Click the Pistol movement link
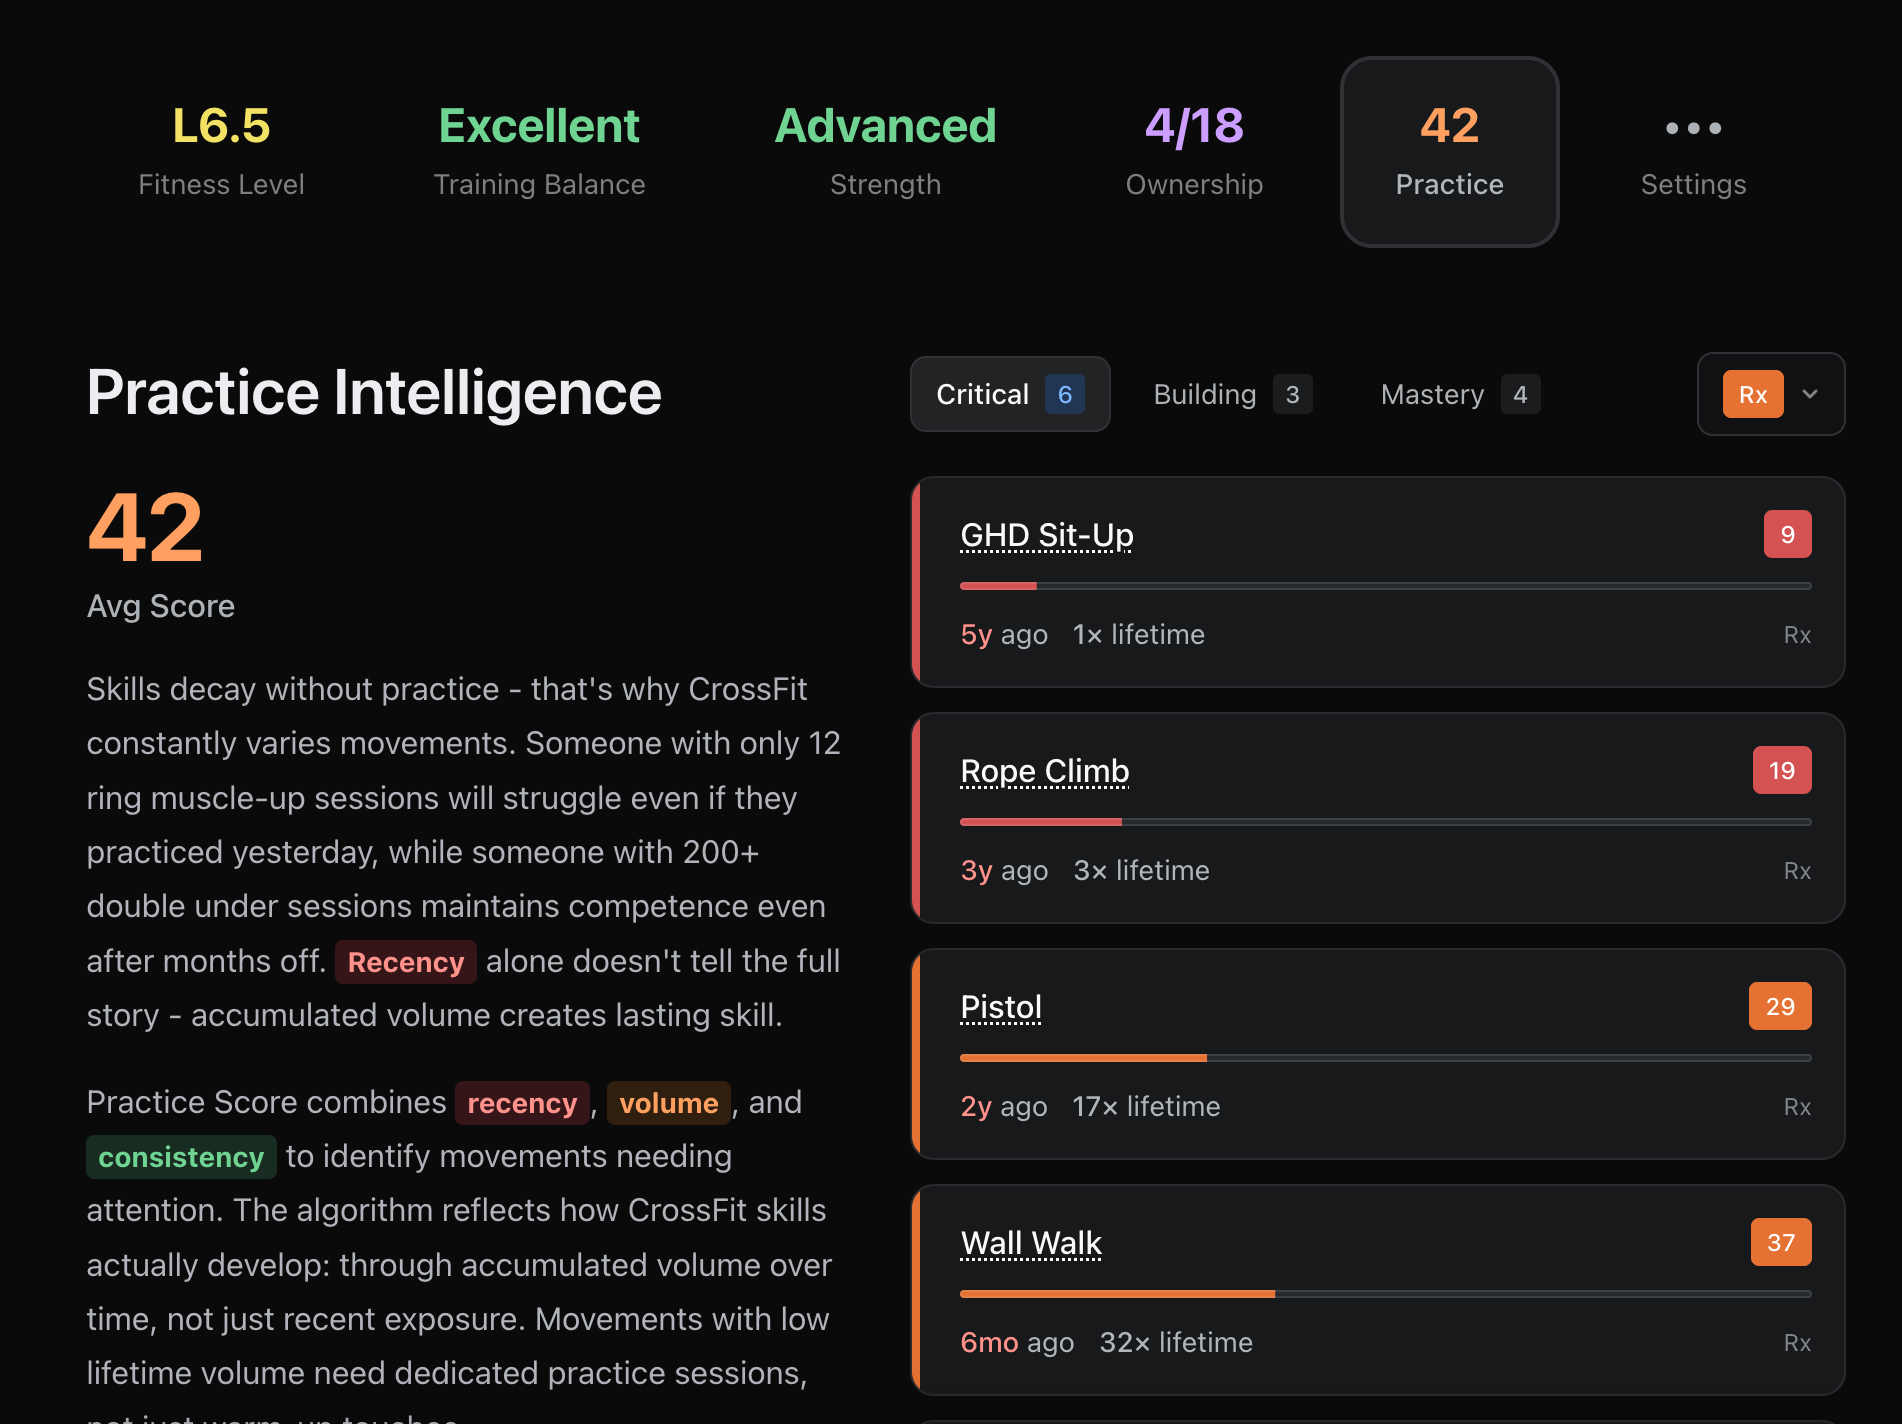1902x1424 pixels. [1001, 1007]
